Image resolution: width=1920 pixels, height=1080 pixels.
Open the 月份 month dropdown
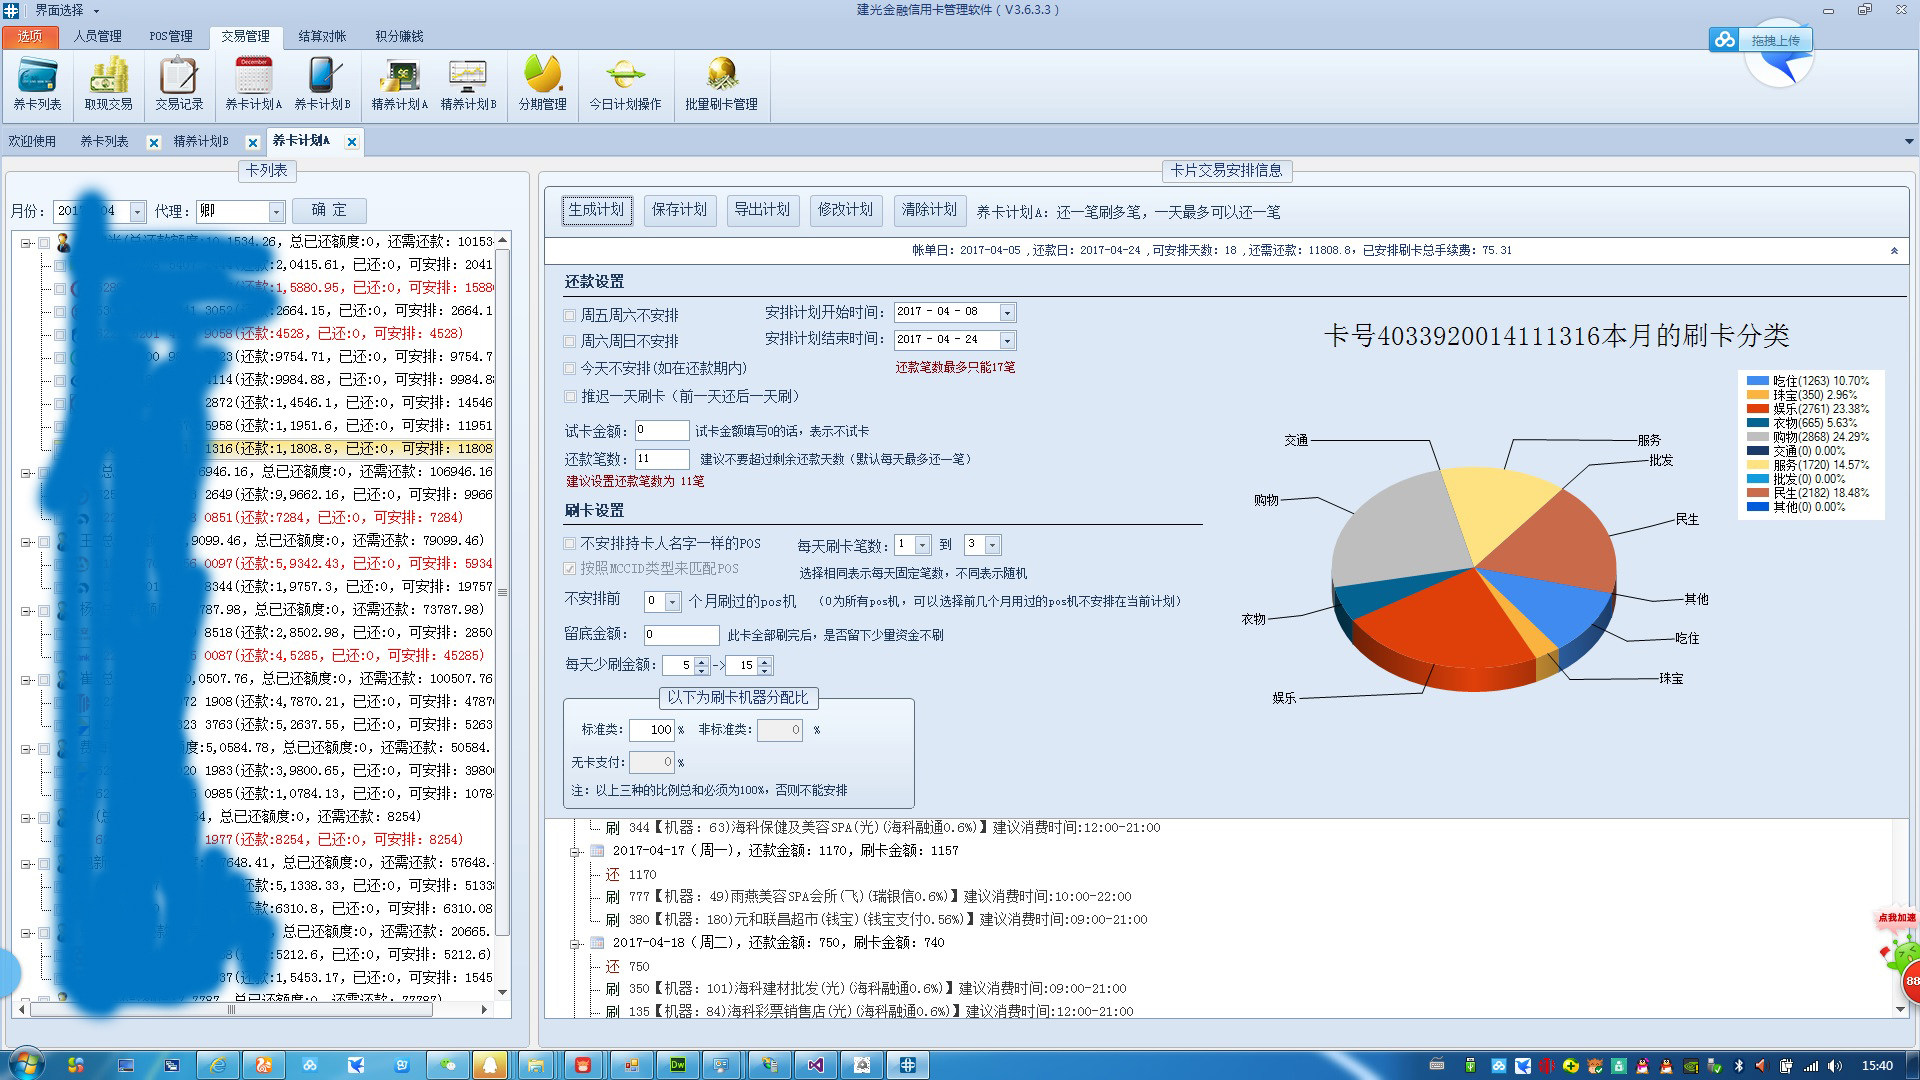(x=137, y=212)
